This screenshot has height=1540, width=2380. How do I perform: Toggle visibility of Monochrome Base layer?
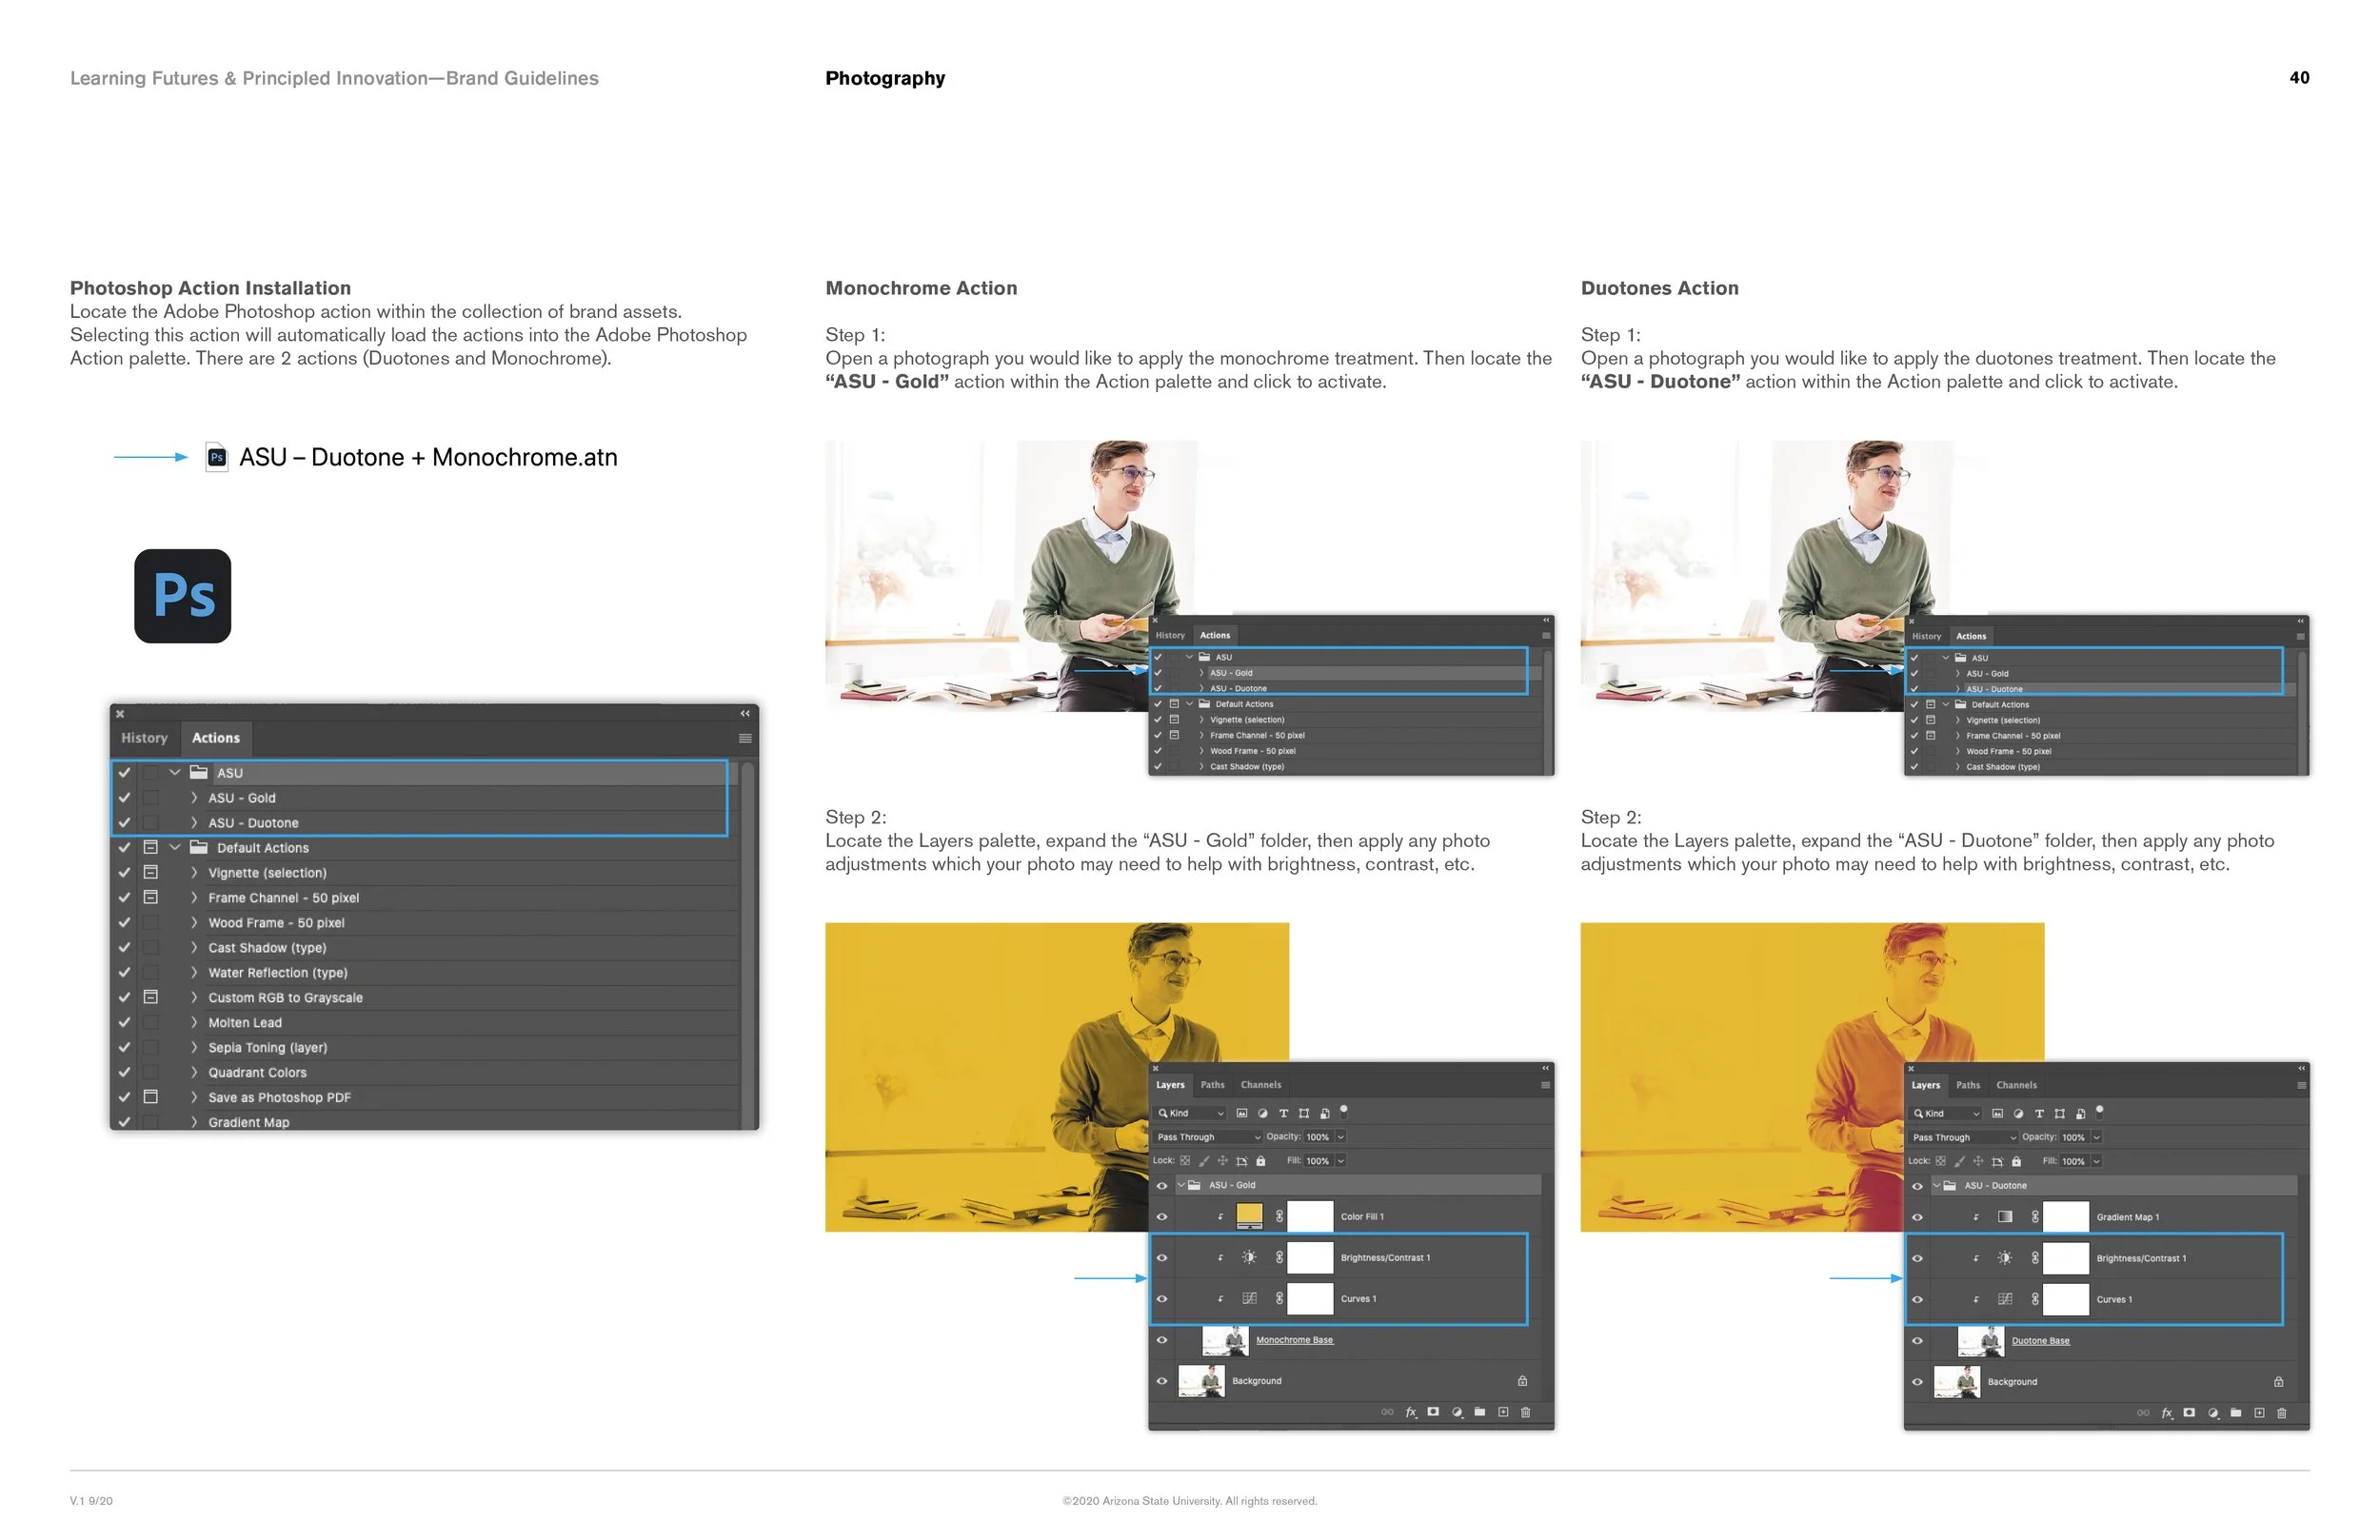(1162, 1340)
